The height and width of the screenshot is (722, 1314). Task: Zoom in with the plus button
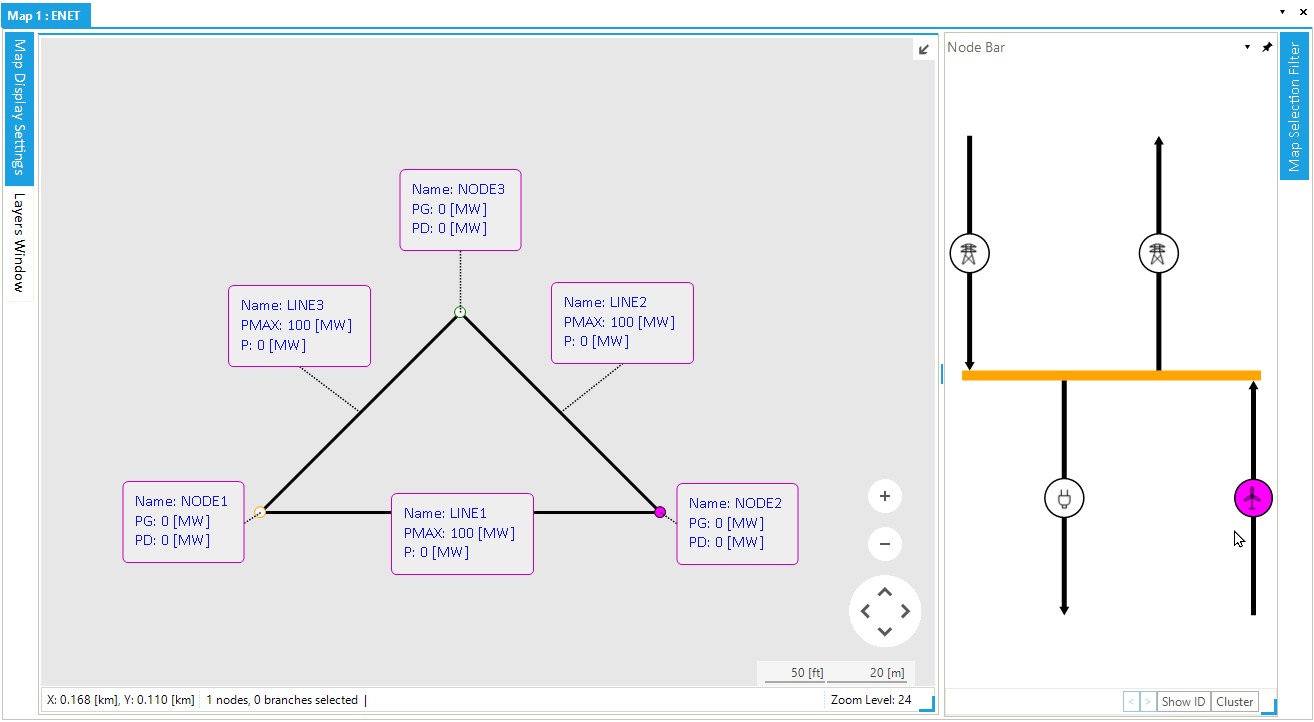point(885,496)
